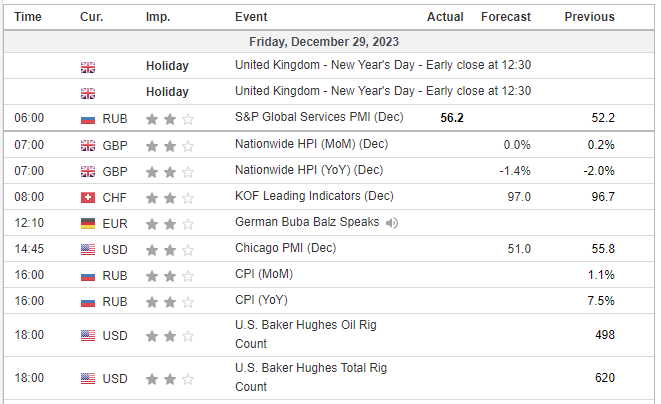Viewport: 661px width, 404px height.
Task: Click the UK flag in the Nationwide HPI (MoM) row
Action: pyautogui.click(x=88, y=145)
